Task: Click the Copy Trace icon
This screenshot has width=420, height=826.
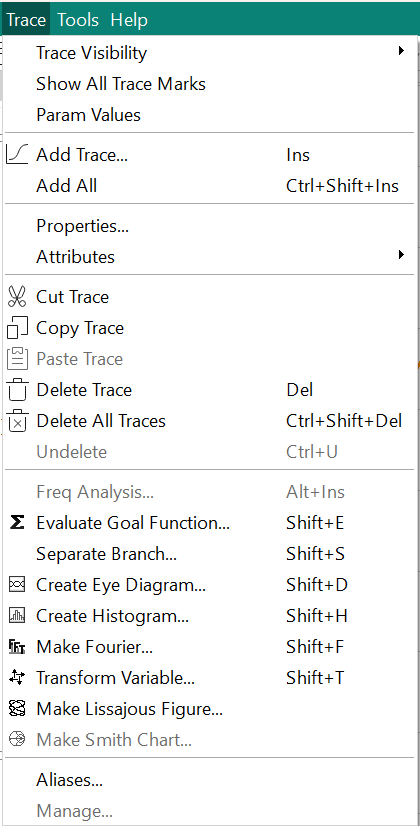Action: tap(17, 328)
